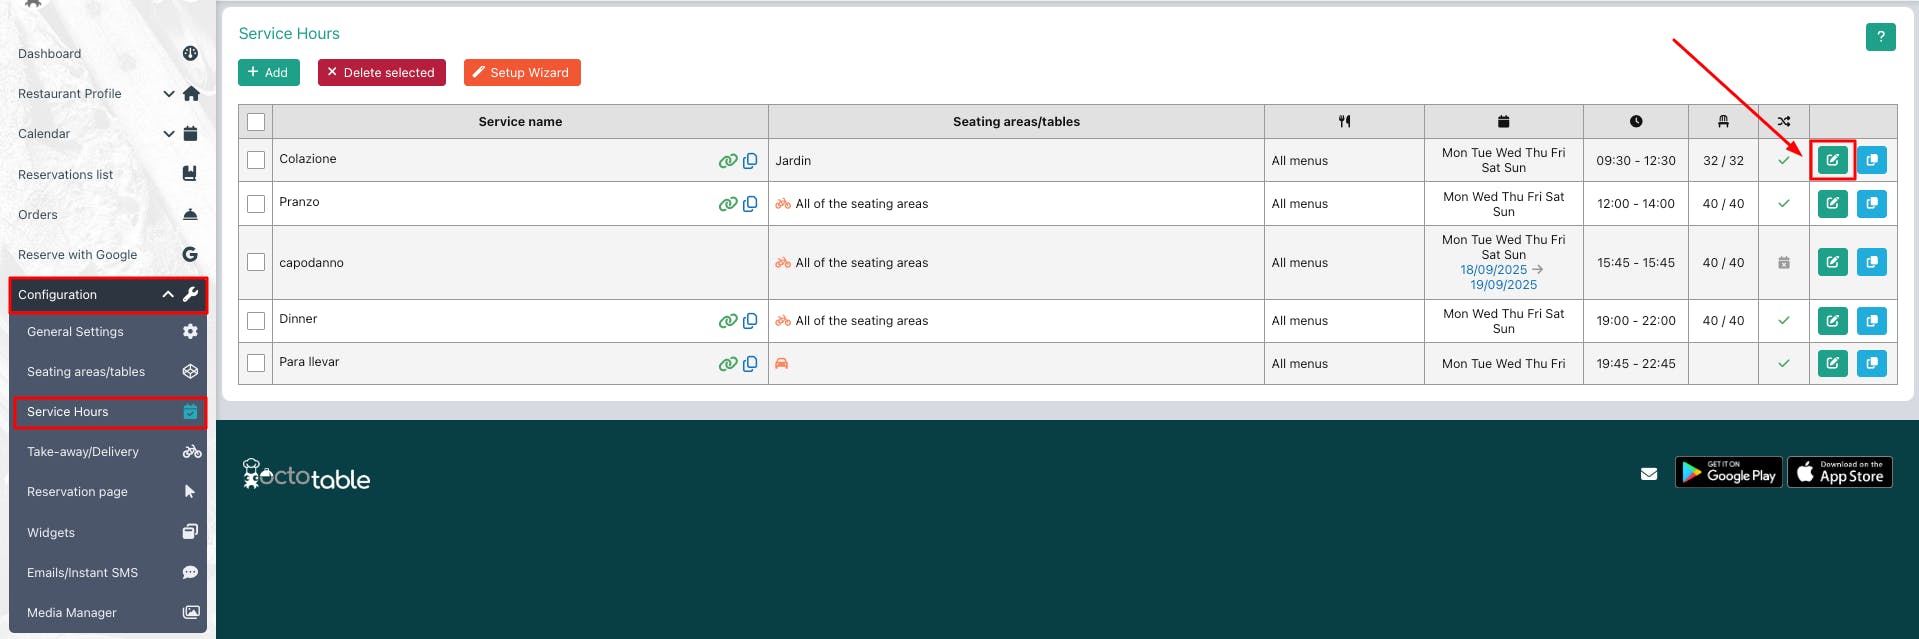The image size is (1919, 639).
Task: Open Reserve with Google
Action: point(108,254)
